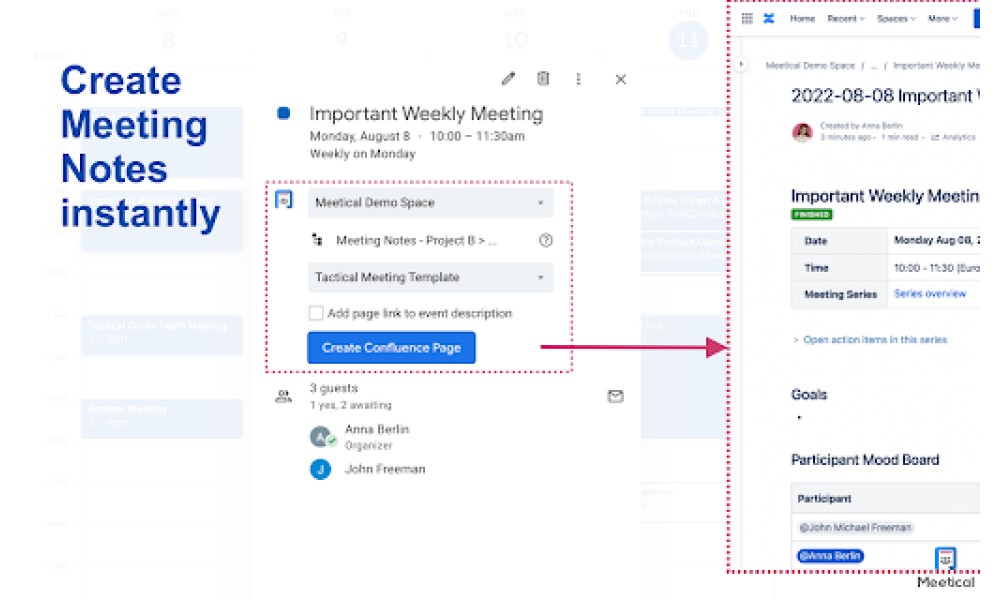
Task: Open the Confluence app switcher grid icon
Action: 747,18
